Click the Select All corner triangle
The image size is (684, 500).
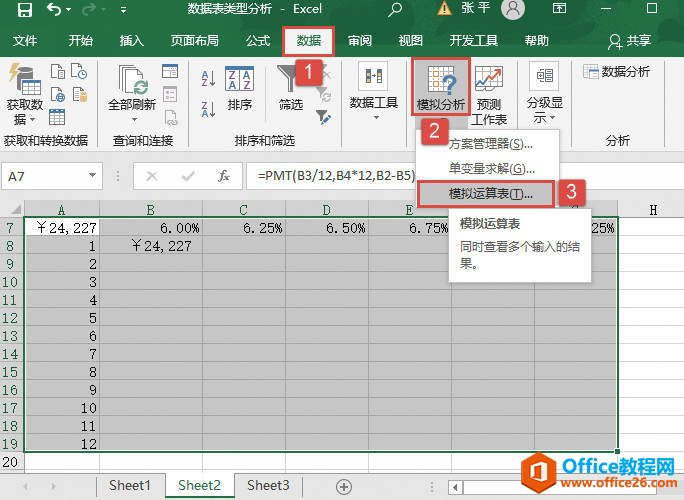click(x=15, y=210)
